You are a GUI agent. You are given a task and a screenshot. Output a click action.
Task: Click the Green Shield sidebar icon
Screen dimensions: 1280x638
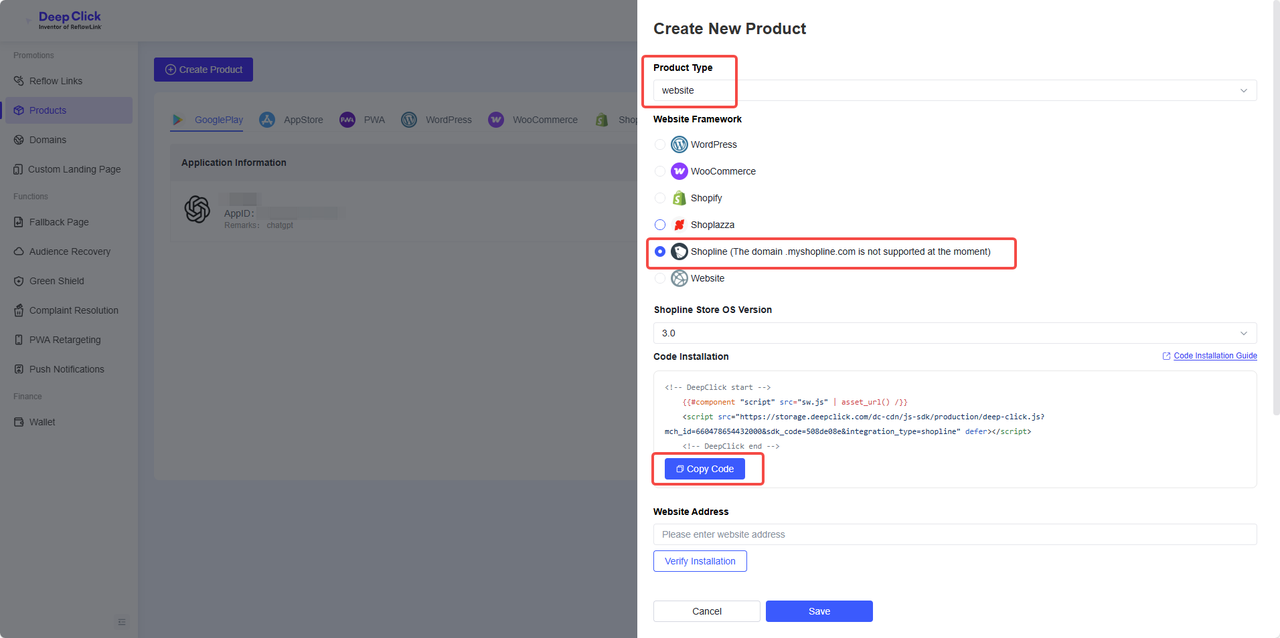(x=19, y=281)
